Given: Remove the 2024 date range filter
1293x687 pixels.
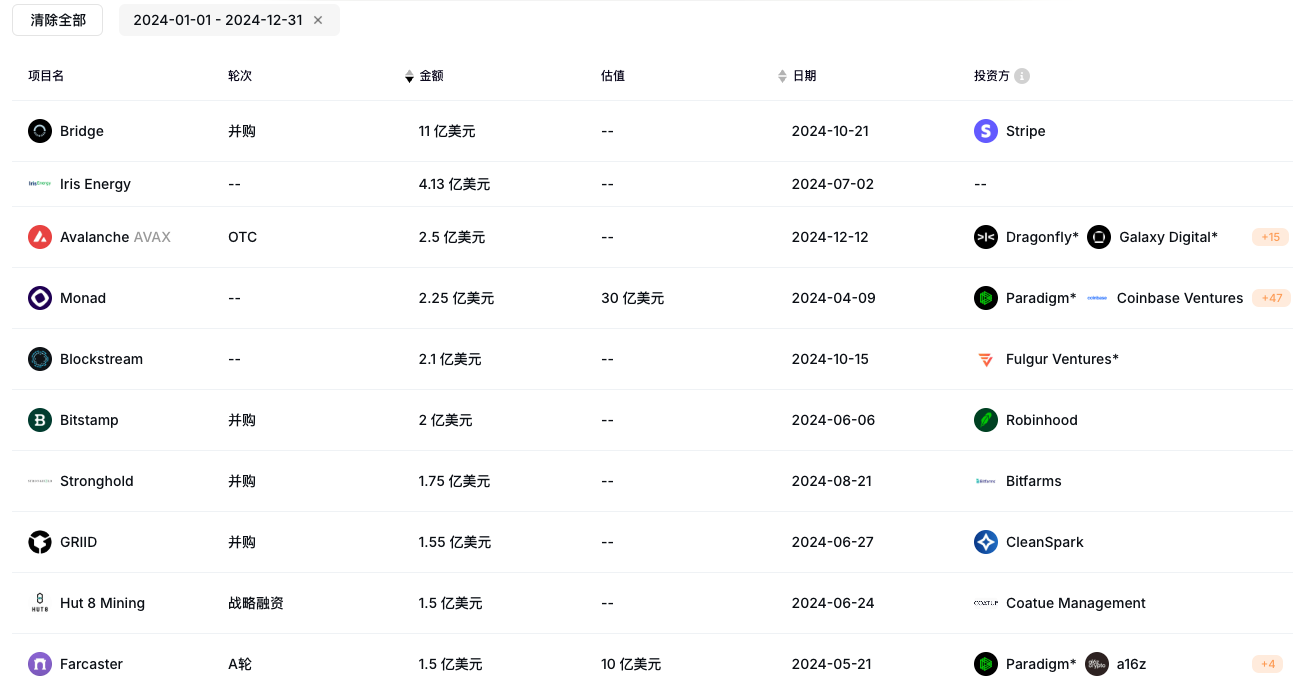Looking at the screenshot, I should point(318,20).
